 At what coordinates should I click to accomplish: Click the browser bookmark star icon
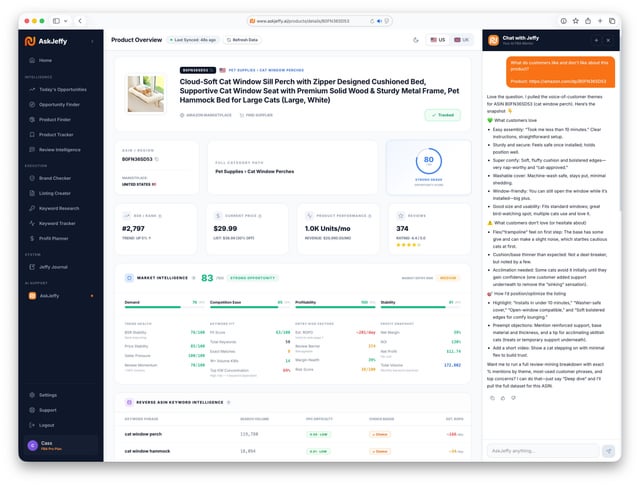click(x=576, y=21)
